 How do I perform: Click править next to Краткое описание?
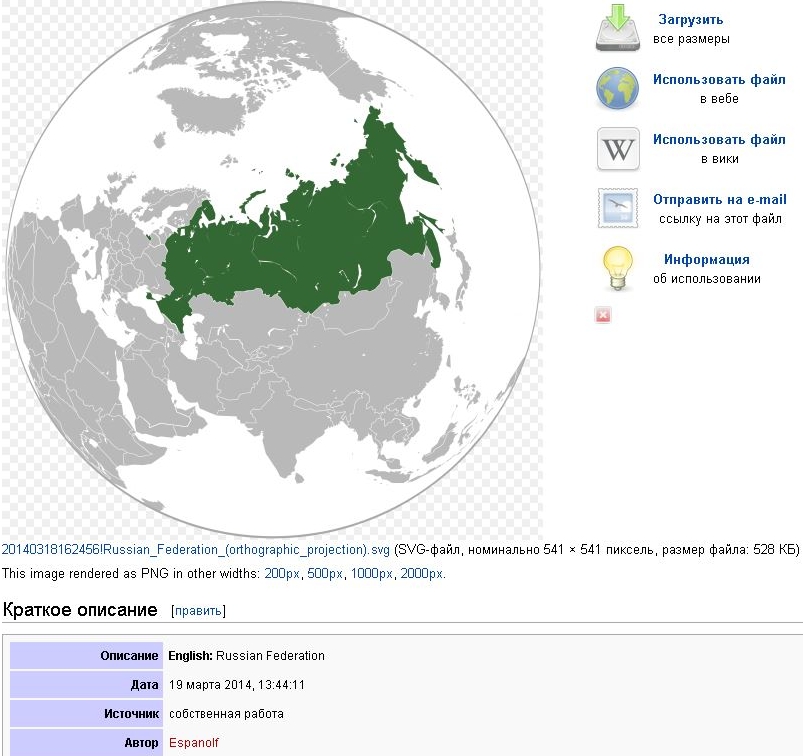tap(198, 611)
